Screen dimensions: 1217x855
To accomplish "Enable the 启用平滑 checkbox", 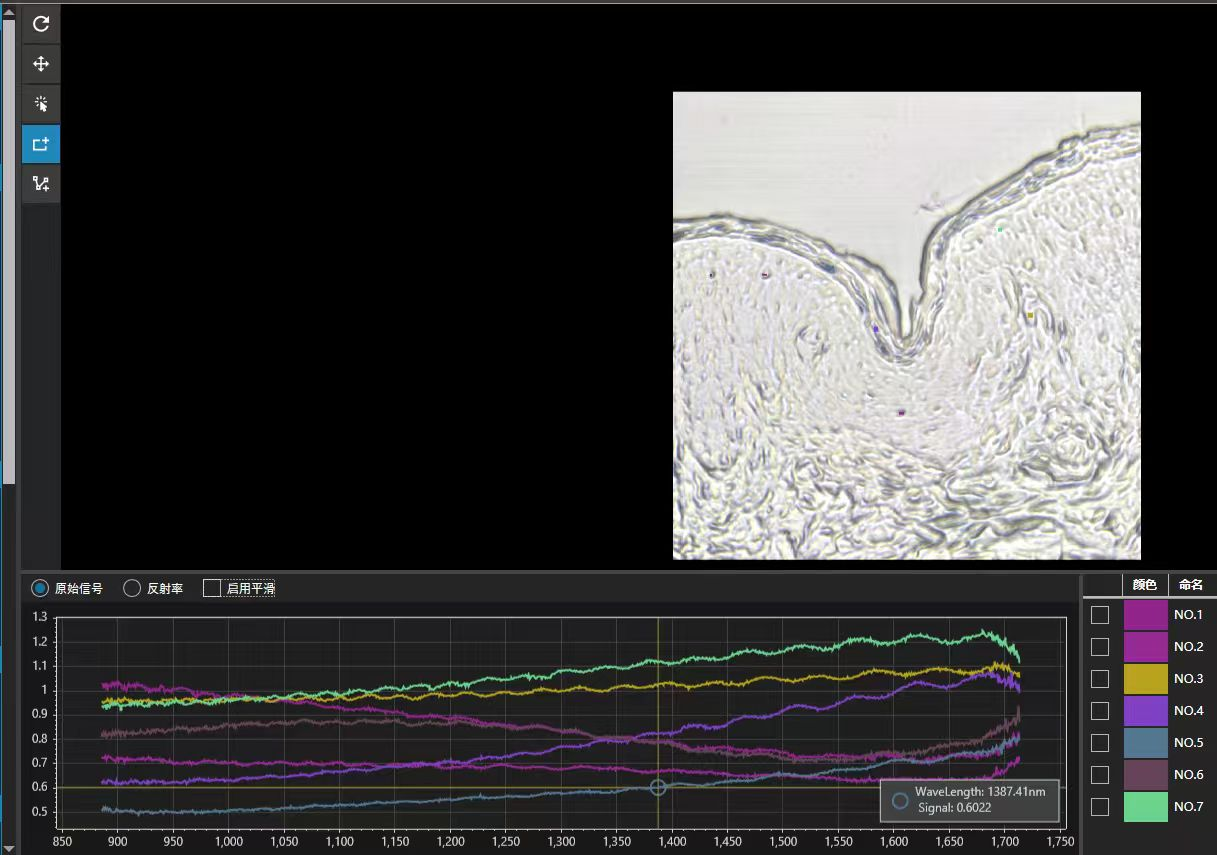I will (x=212, y=588).
